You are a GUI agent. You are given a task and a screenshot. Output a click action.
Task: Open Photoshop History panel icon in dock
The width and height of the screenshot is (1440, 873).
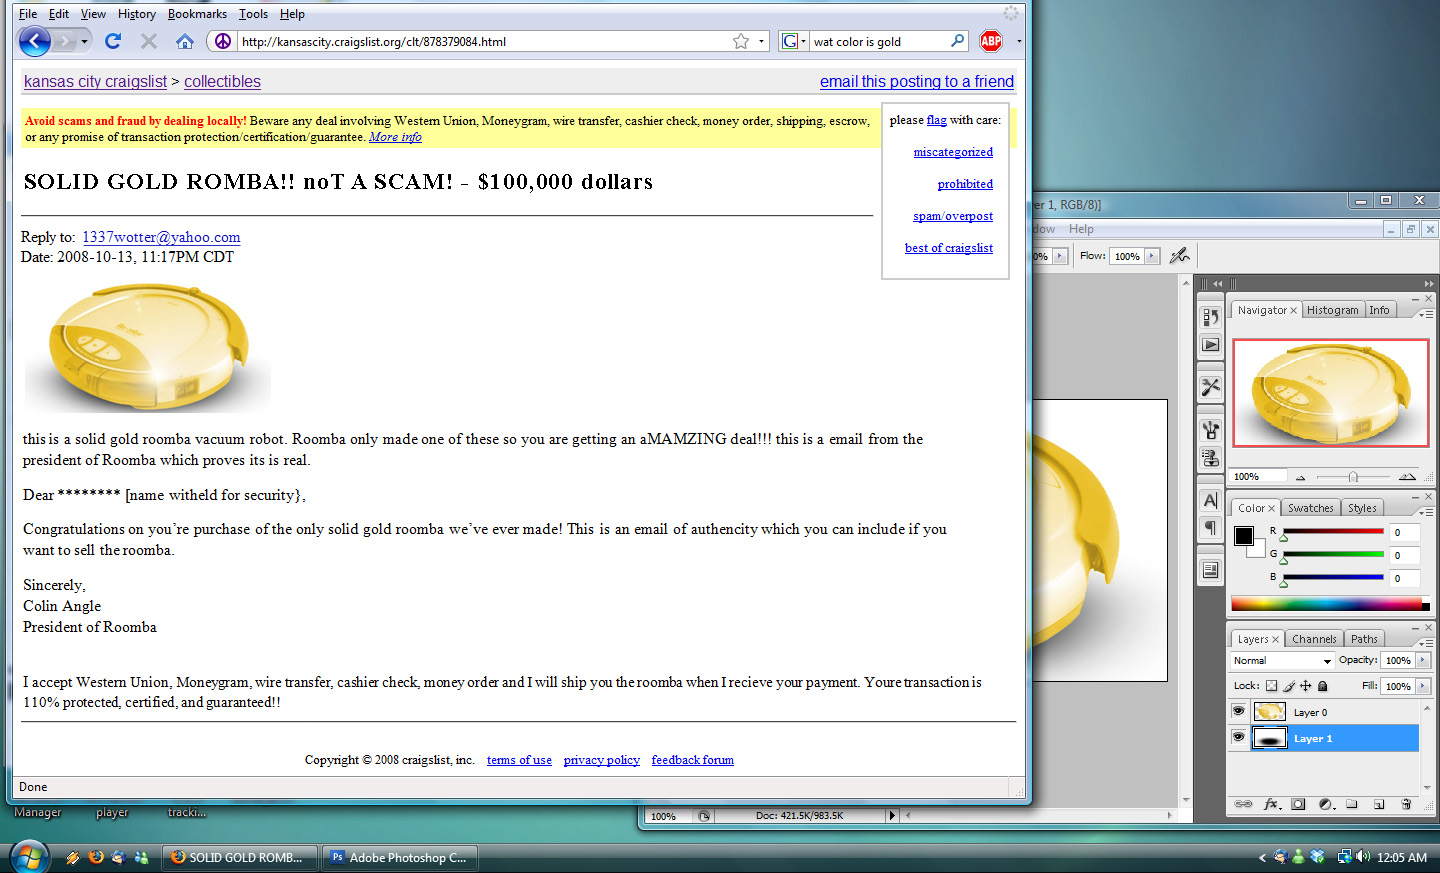click(1211, 317)
